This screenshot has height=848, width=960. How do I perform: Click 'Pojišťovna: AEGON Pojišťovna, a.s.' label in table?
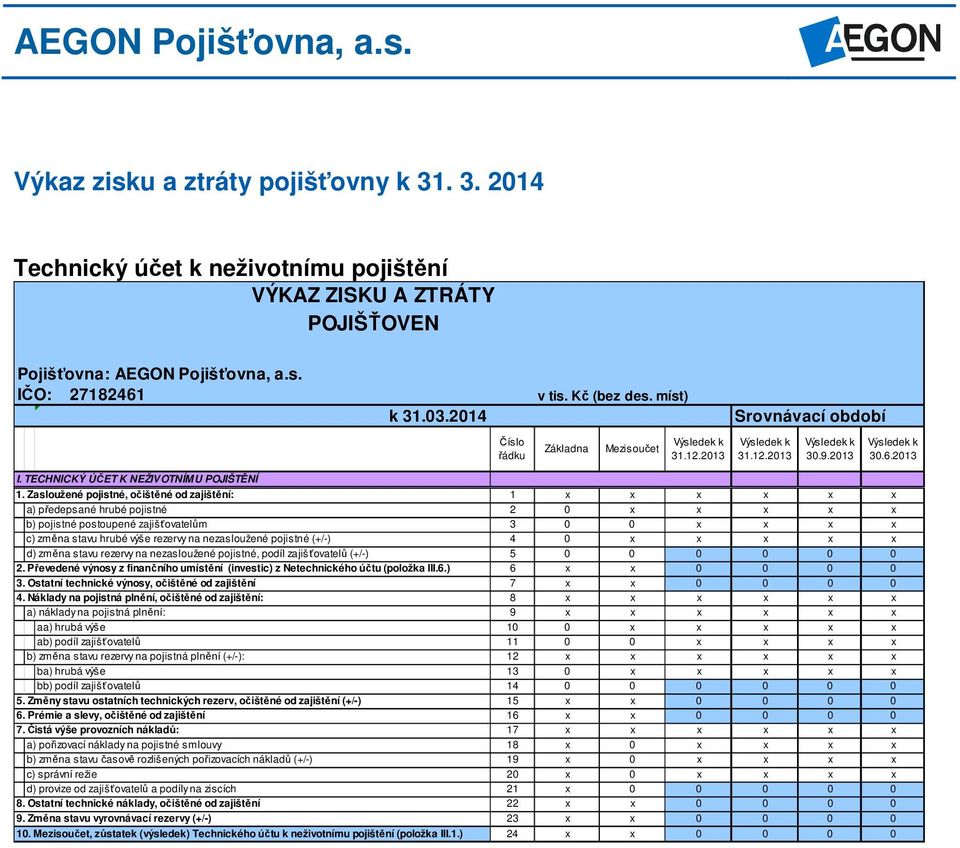tap(160, 374)
